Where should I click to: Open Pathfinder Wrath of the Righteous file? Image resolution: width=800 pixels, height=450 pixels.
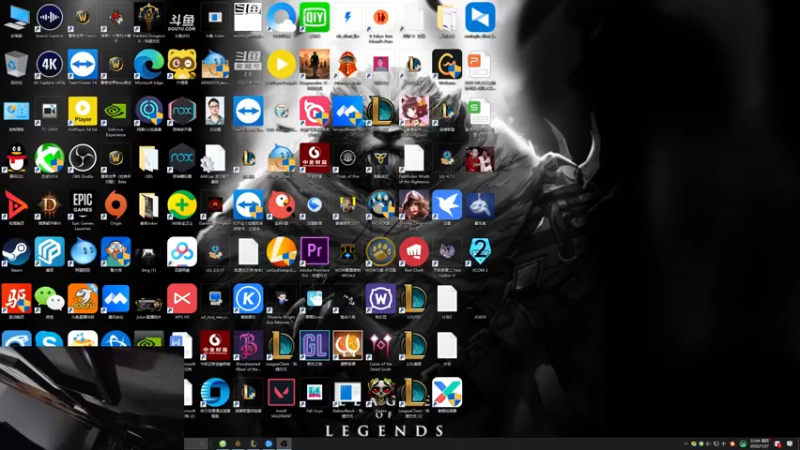[x=414, y=158]
